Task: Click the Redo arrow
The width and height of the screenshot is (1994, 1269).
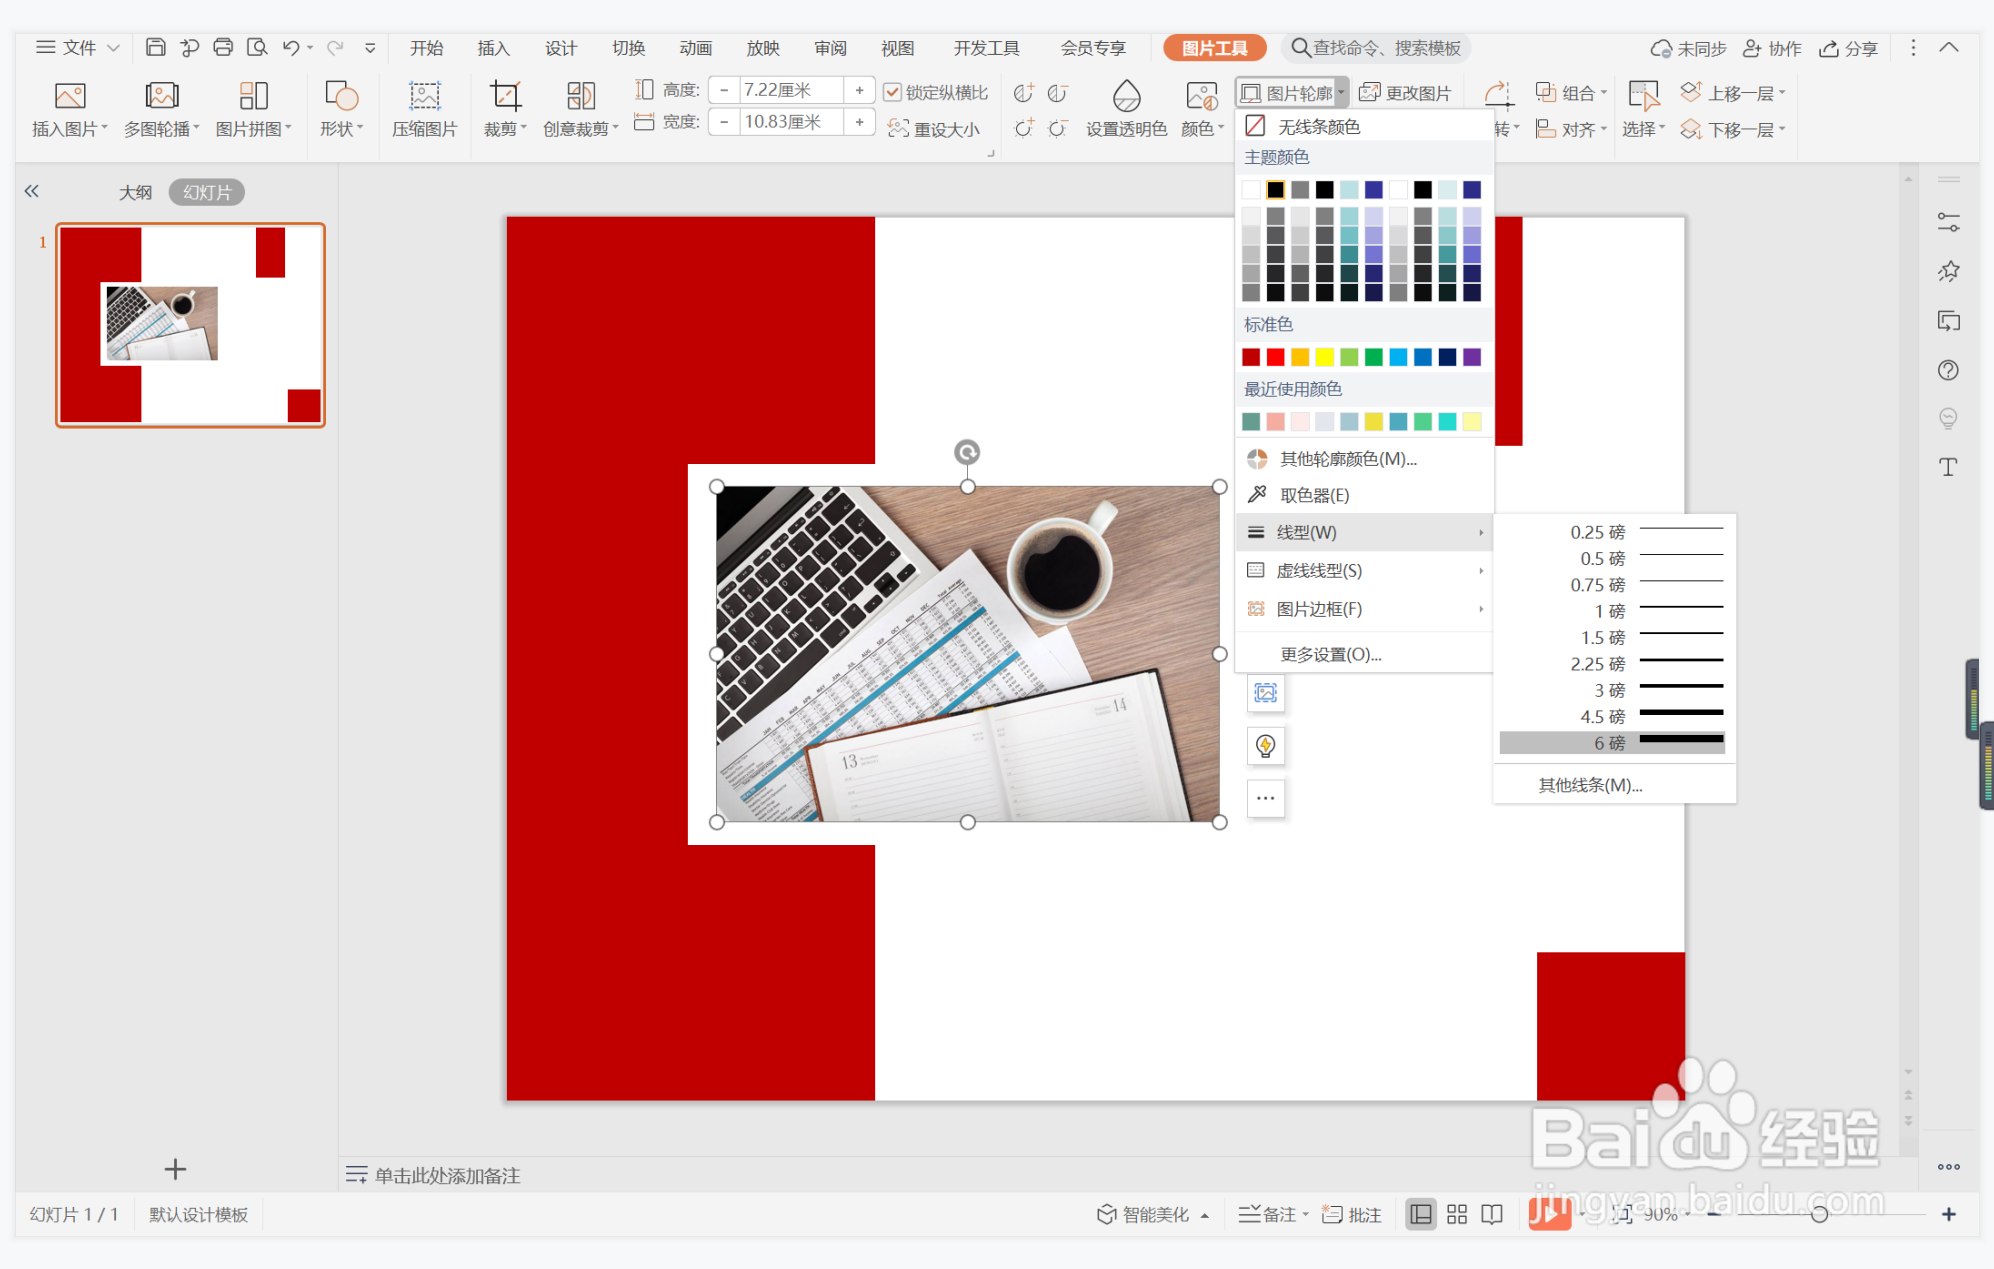Action: 335,47
